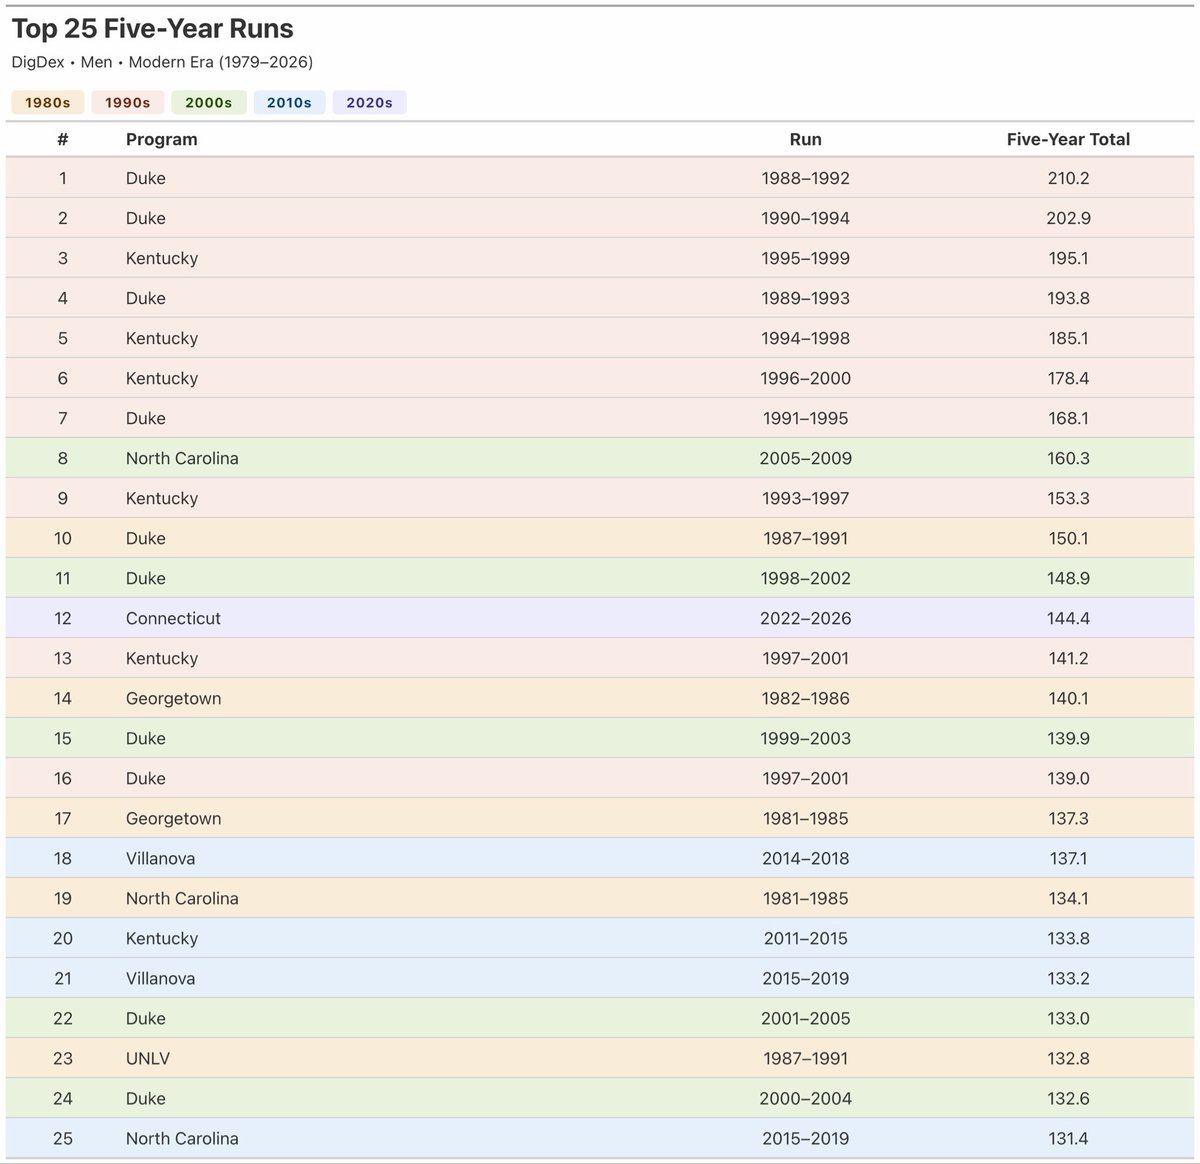Select the 2000s decade legend chip

tap(209, 102)
